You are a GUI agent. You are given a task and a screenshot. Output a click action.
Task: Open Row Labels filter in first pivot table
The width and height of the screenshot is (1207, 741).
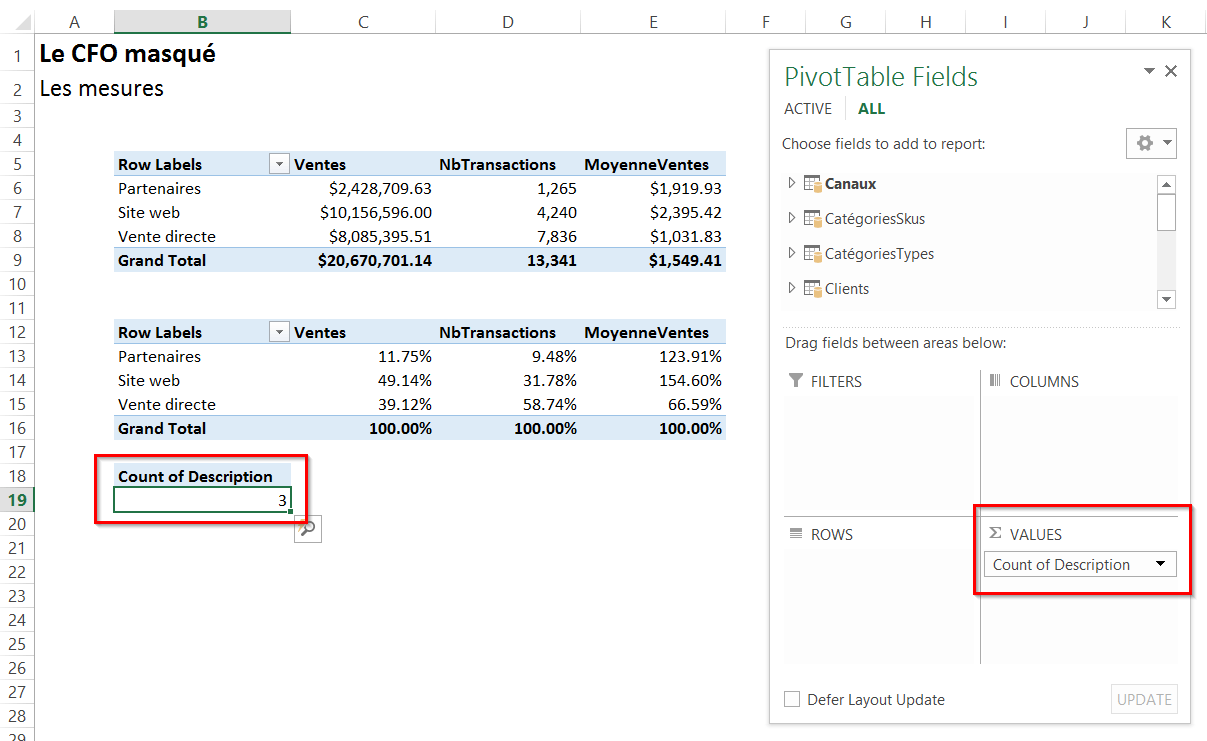tap(279, 165)
